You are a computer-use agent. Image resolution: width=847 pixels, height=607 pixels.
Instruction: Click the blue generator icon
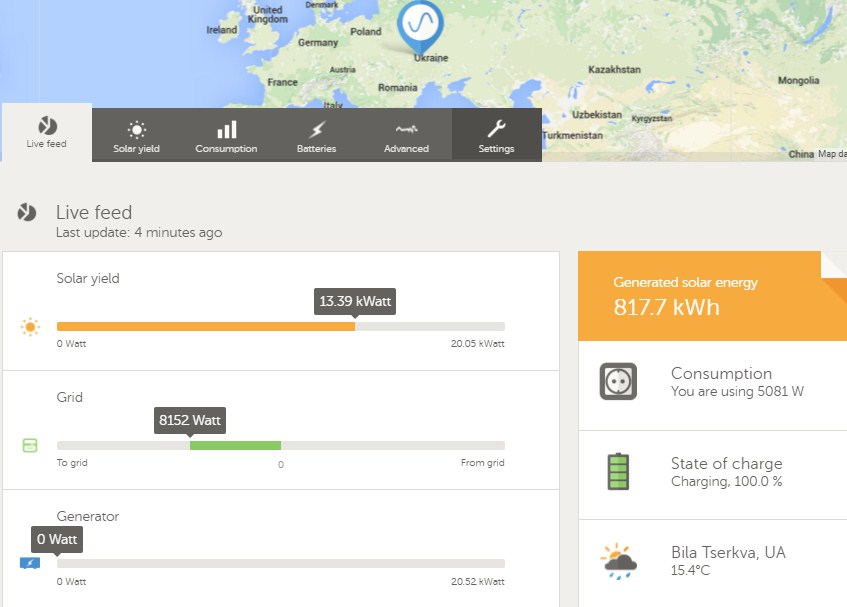(x=30, y=564)
